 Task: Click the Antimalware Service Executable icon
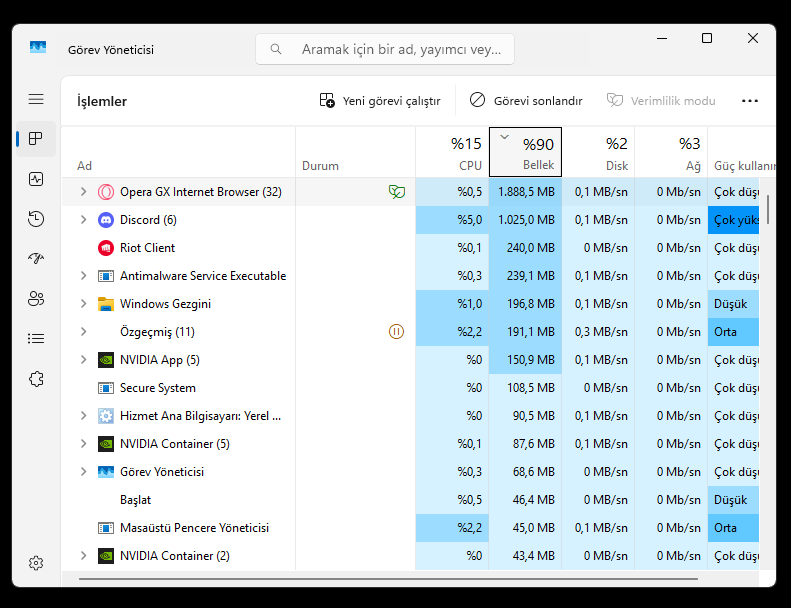pos(106,276)
